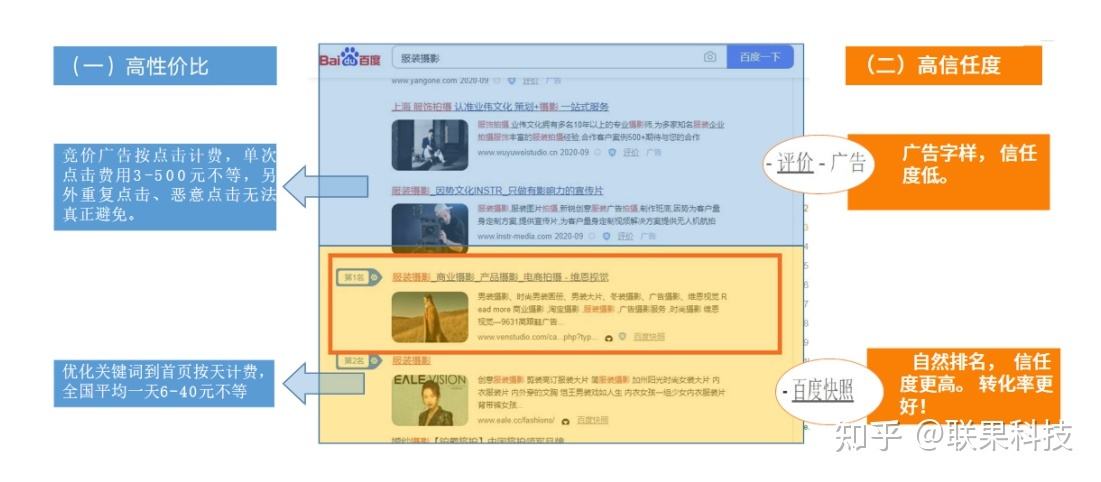This screenshot has width=1101, height=482.
Task: Click the www.wuyuweistudio.cn URL
Action: (517, 152)
